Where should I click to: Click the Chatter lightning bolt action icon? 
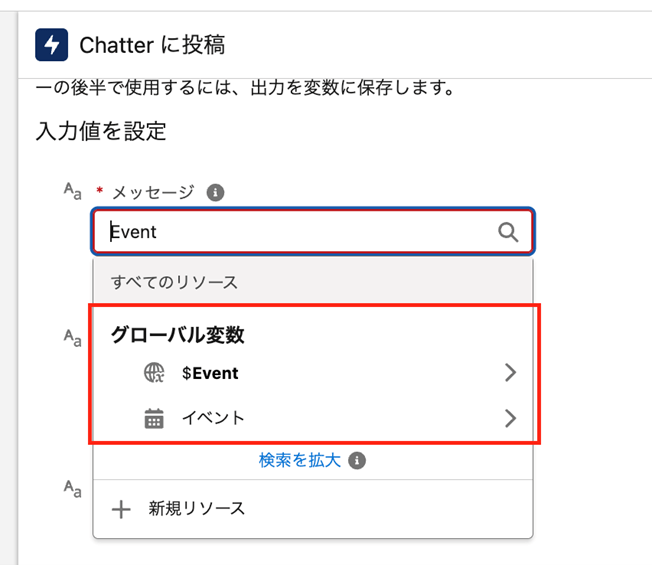[x=51, y=44]
